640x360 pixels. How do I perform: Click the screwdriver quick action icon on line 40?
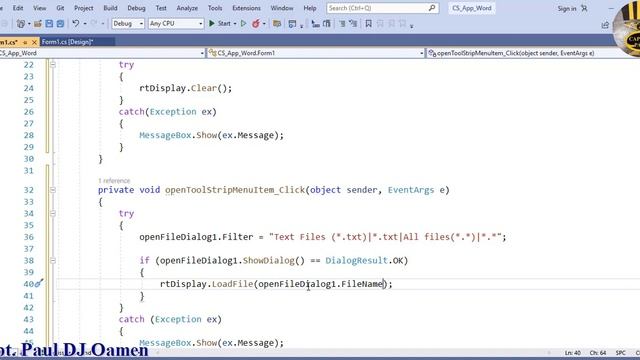pyautogui.click(x=39, y=283)
